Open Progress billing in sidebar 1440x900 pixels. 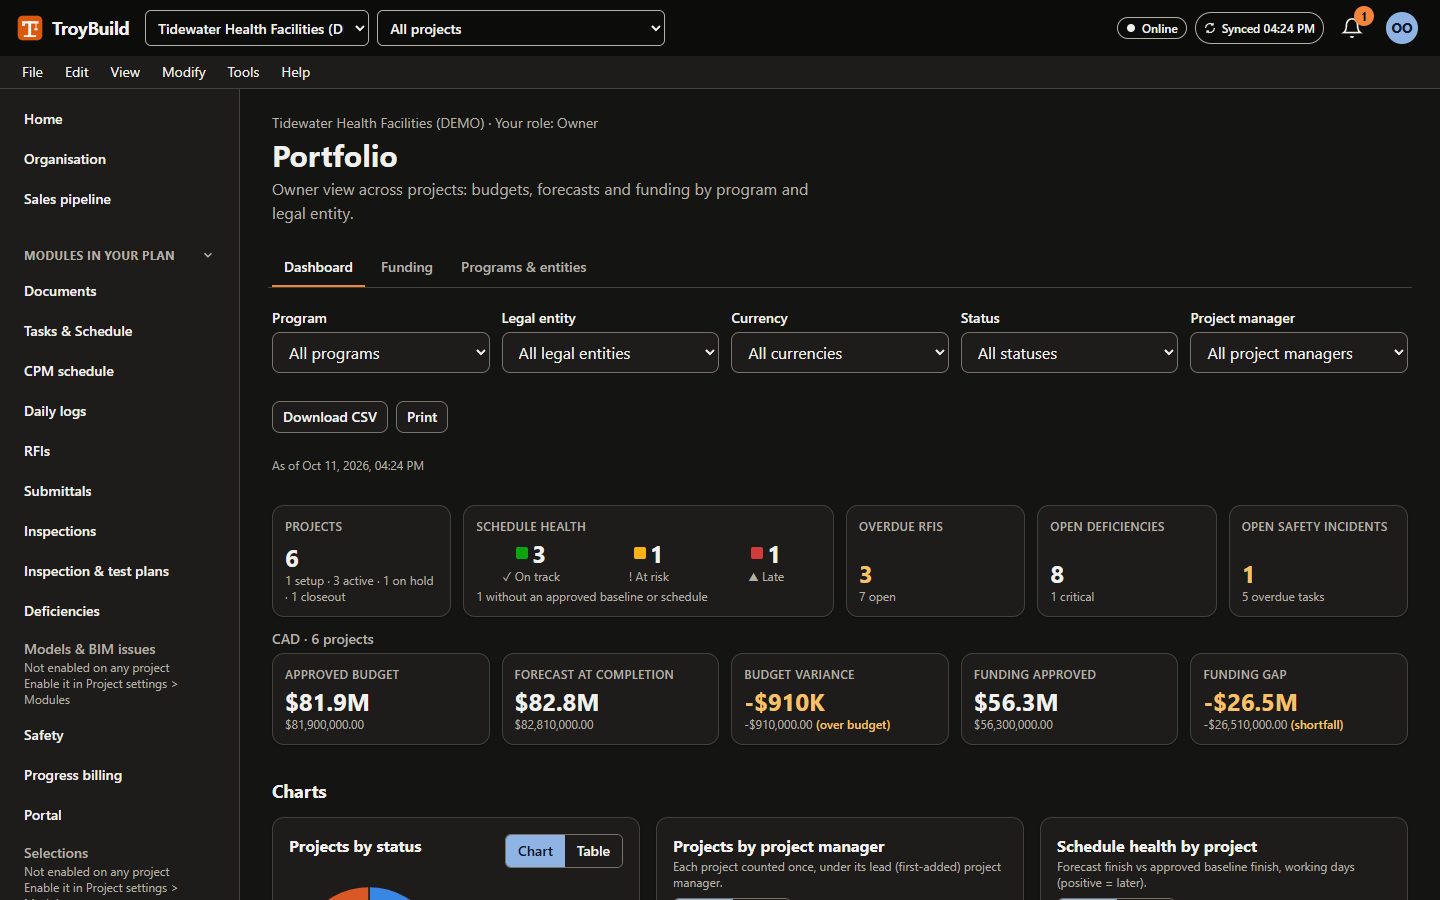click(x=73, y=775)
